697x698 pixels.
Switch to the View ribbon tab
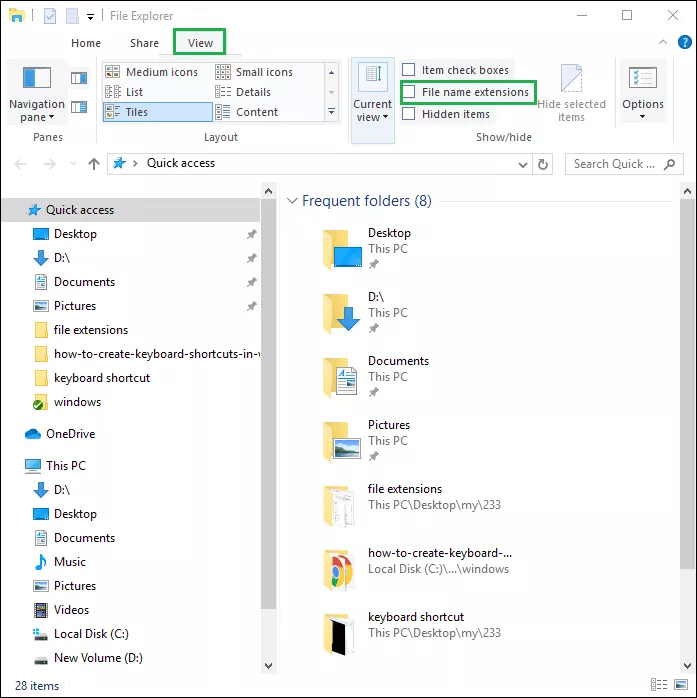[x=200, y=43]
